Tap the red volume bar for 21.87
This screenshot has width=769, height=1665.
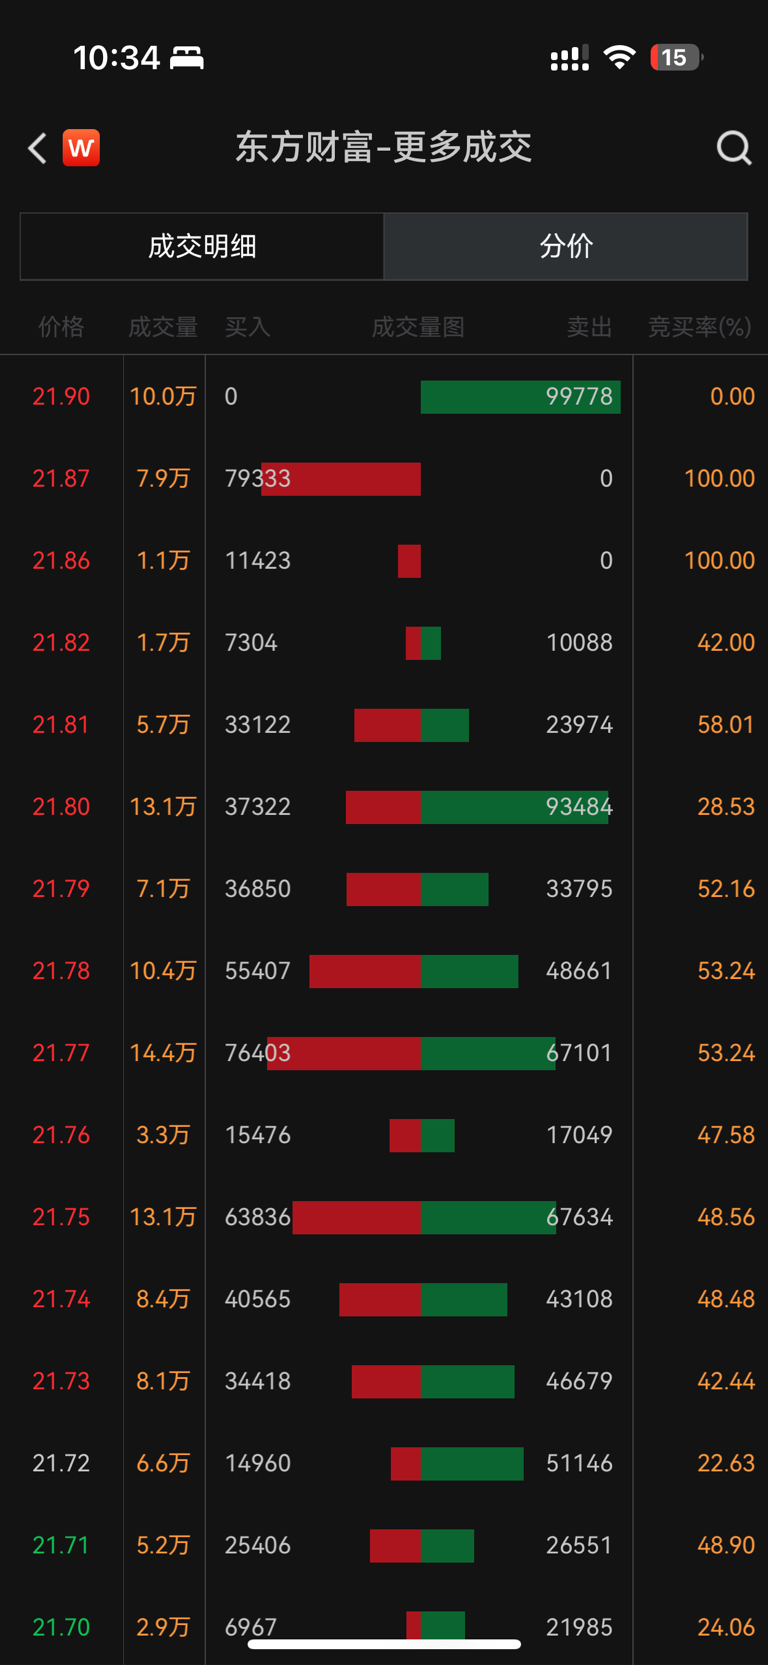tap(341, 479)
